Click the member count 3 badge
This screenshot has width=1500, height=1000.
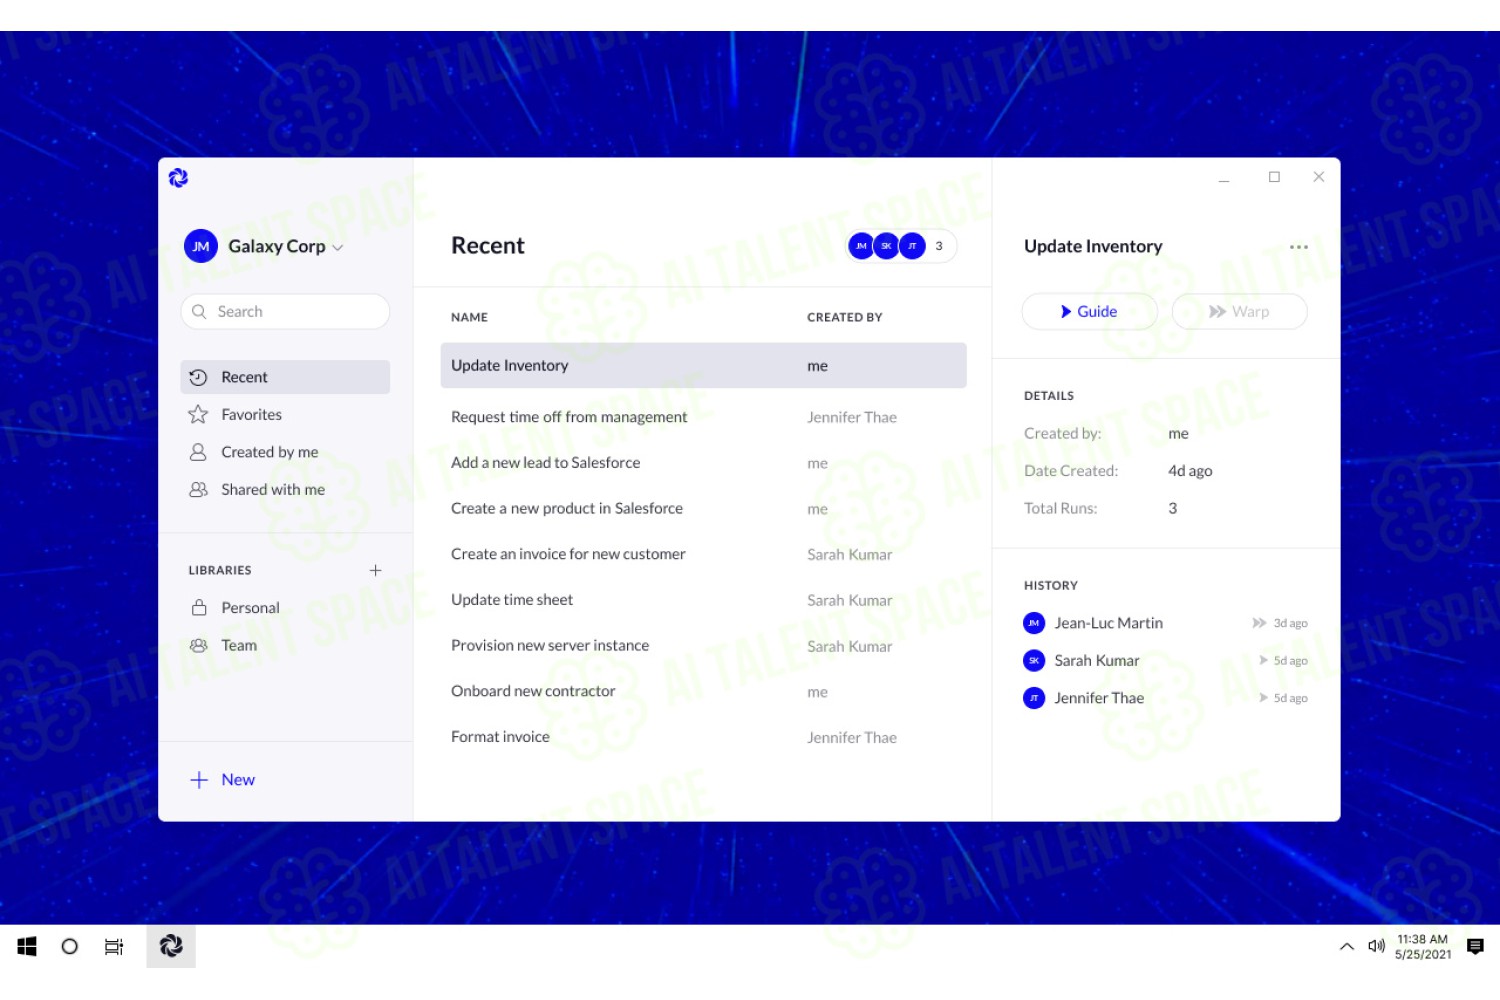[x=939, y=246]
